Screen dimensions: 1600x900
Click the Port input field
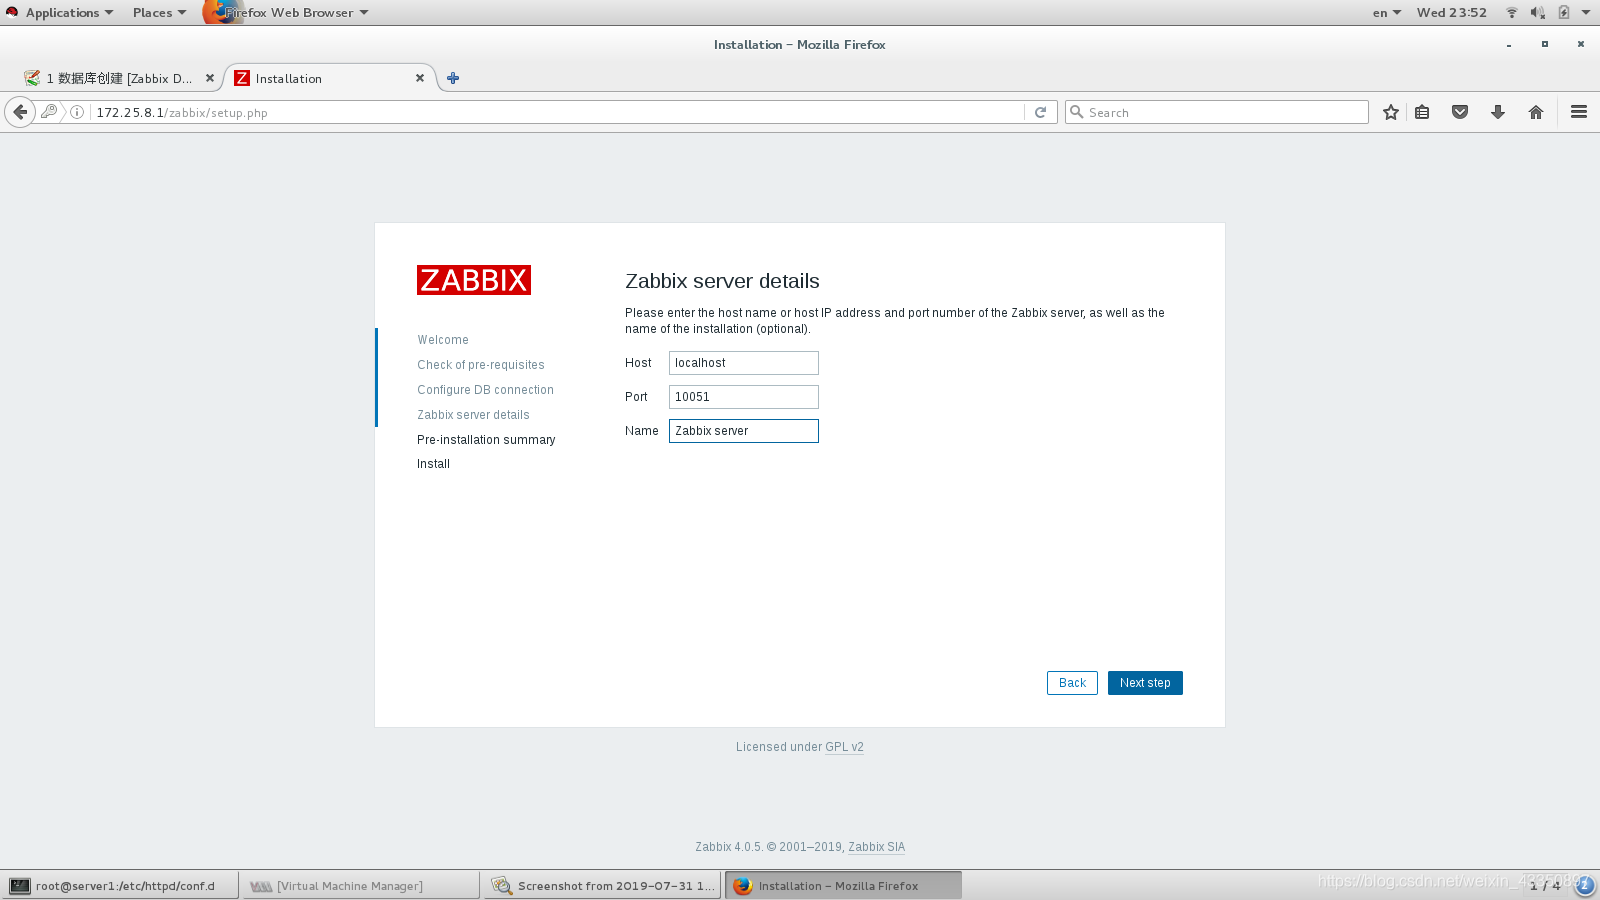click(743, 397)
